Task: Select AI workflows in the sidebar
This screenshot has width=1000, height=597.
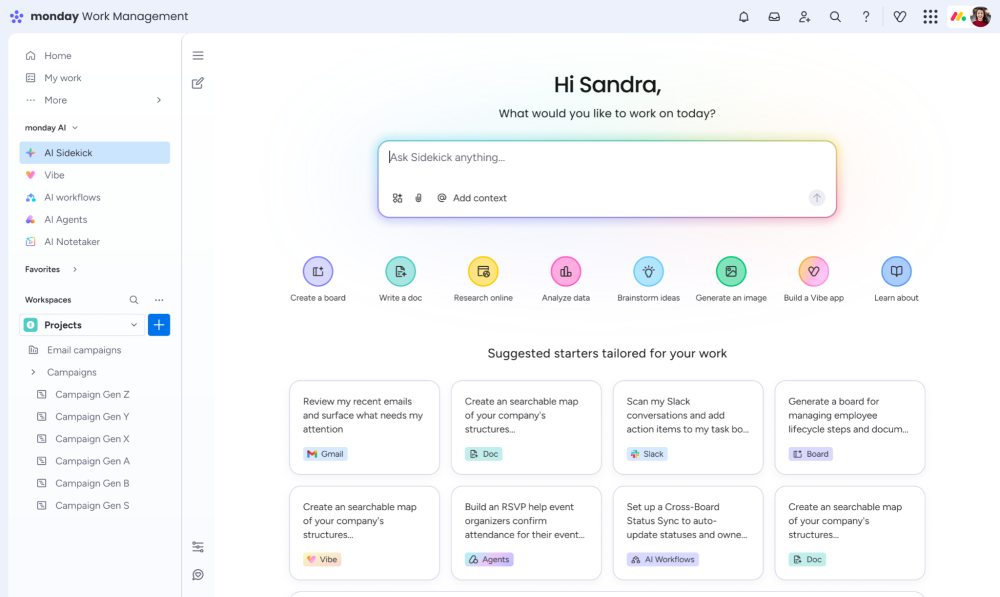Action: [x=72, y=197]
